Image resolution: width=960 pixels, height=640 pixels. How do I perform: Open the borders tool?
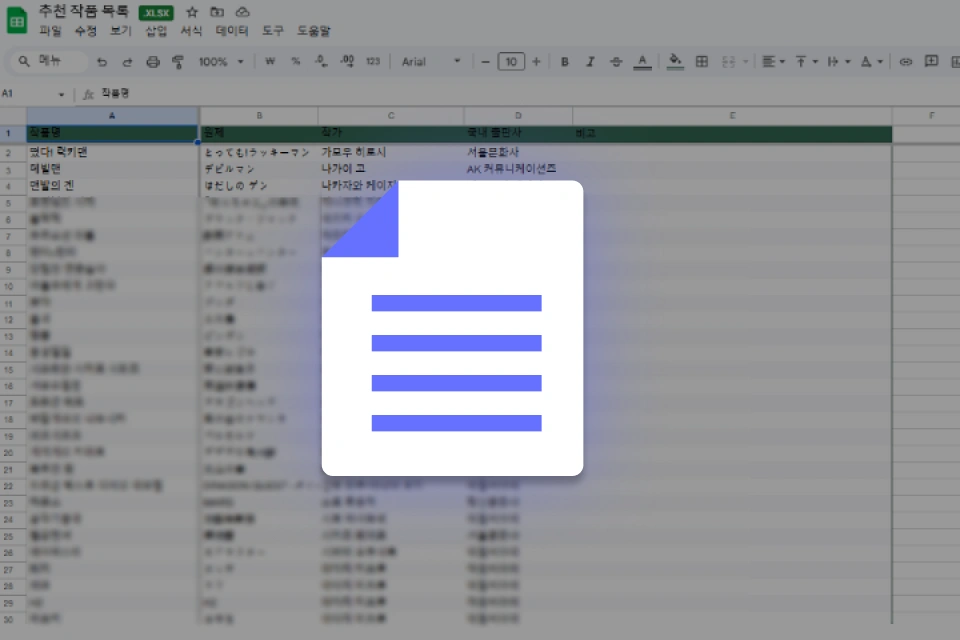pyautogui.click(x=702, y=62)
